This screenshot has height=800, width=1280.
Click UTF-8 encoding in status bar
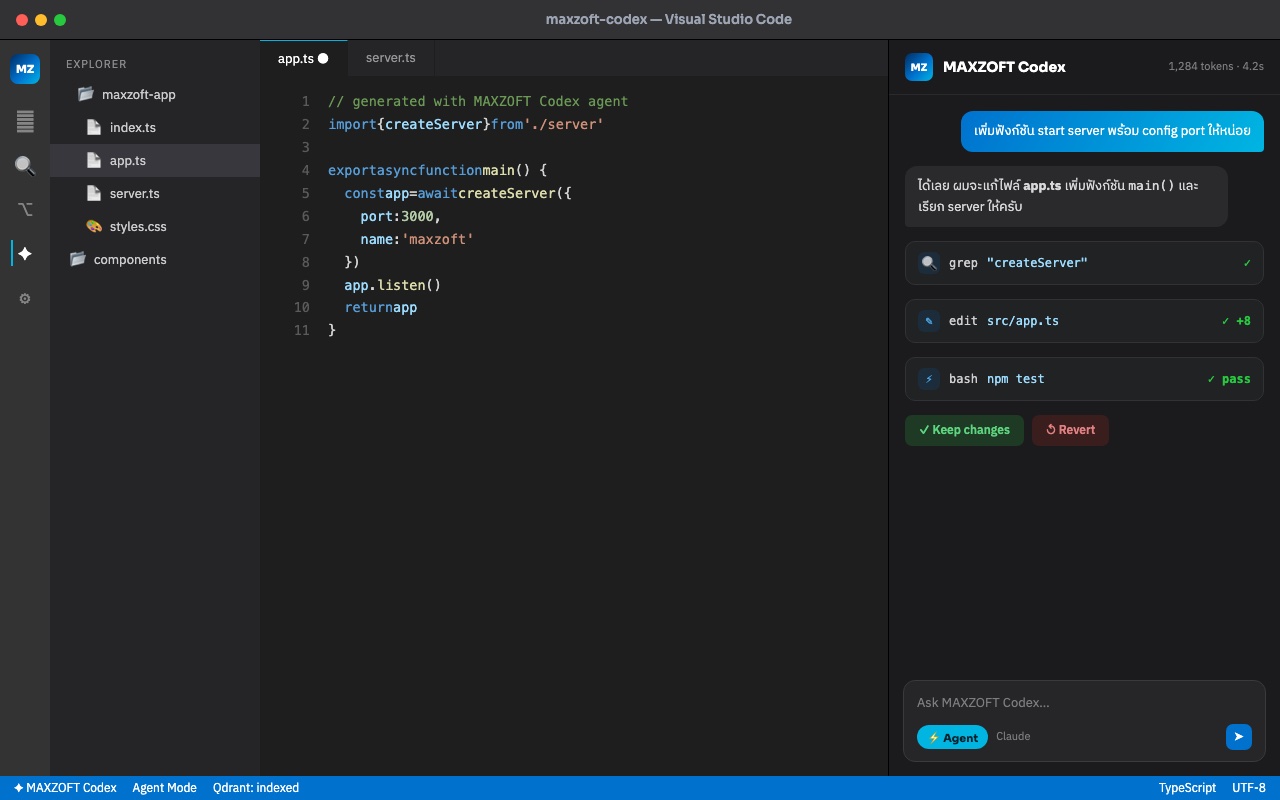coord(1249,788)
